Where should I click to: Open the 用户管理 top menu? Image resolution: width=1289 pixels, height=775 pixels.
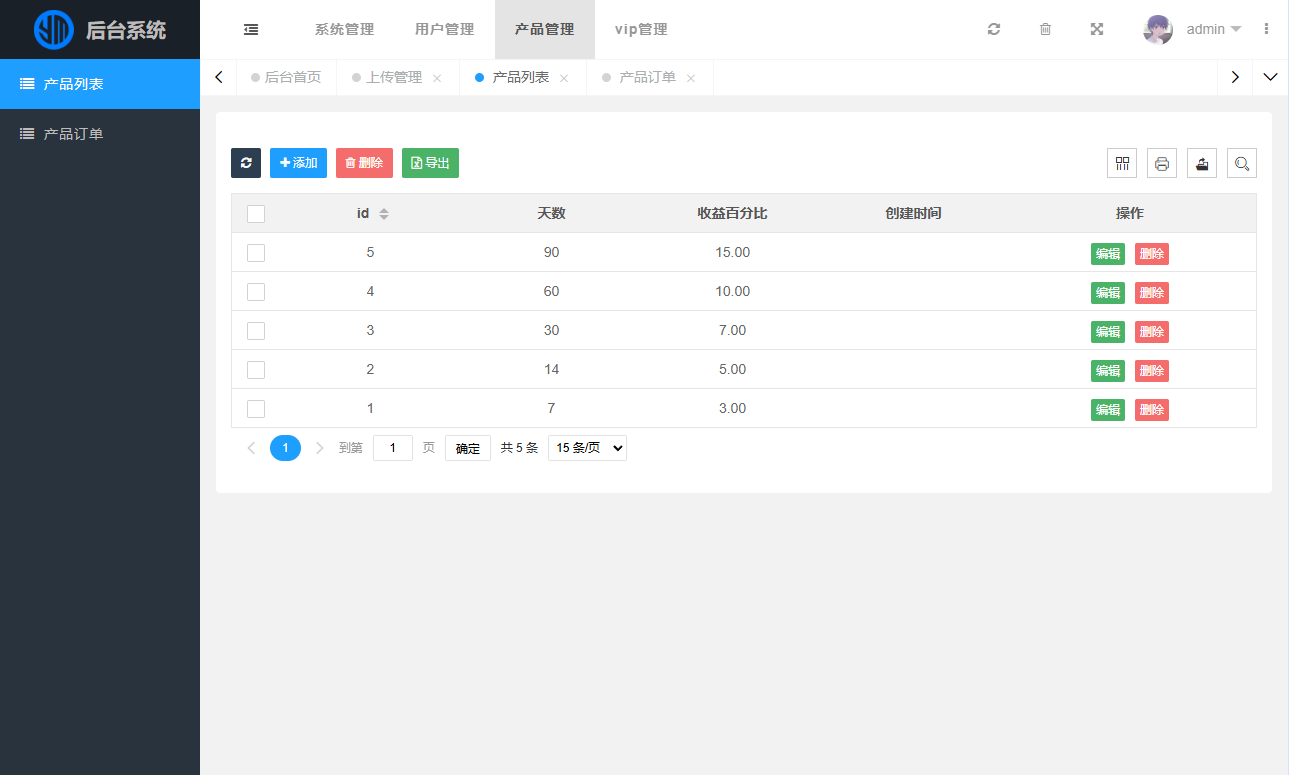(444, 30)
